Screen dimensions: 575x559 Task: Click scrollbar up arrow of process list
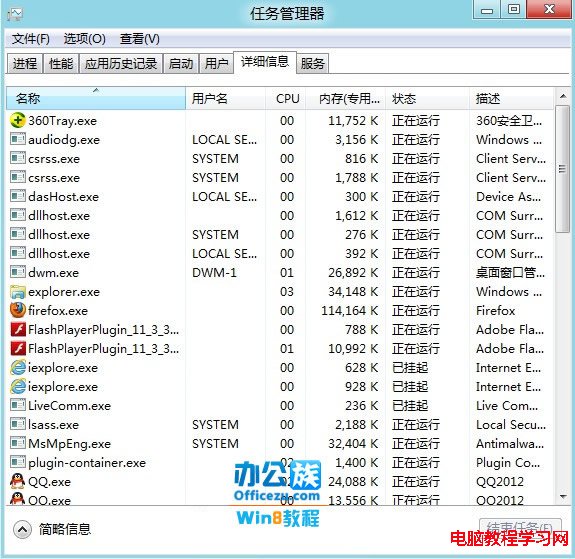coord(562,96)
